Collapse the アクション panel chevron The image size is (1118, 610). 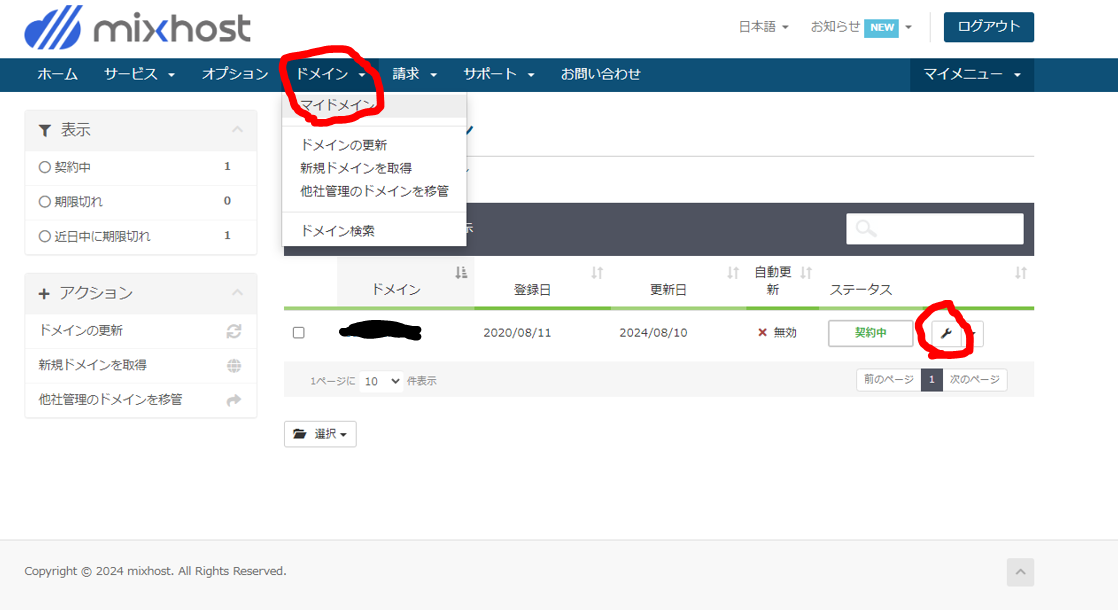pyautogui.click(x=237, y=293)
